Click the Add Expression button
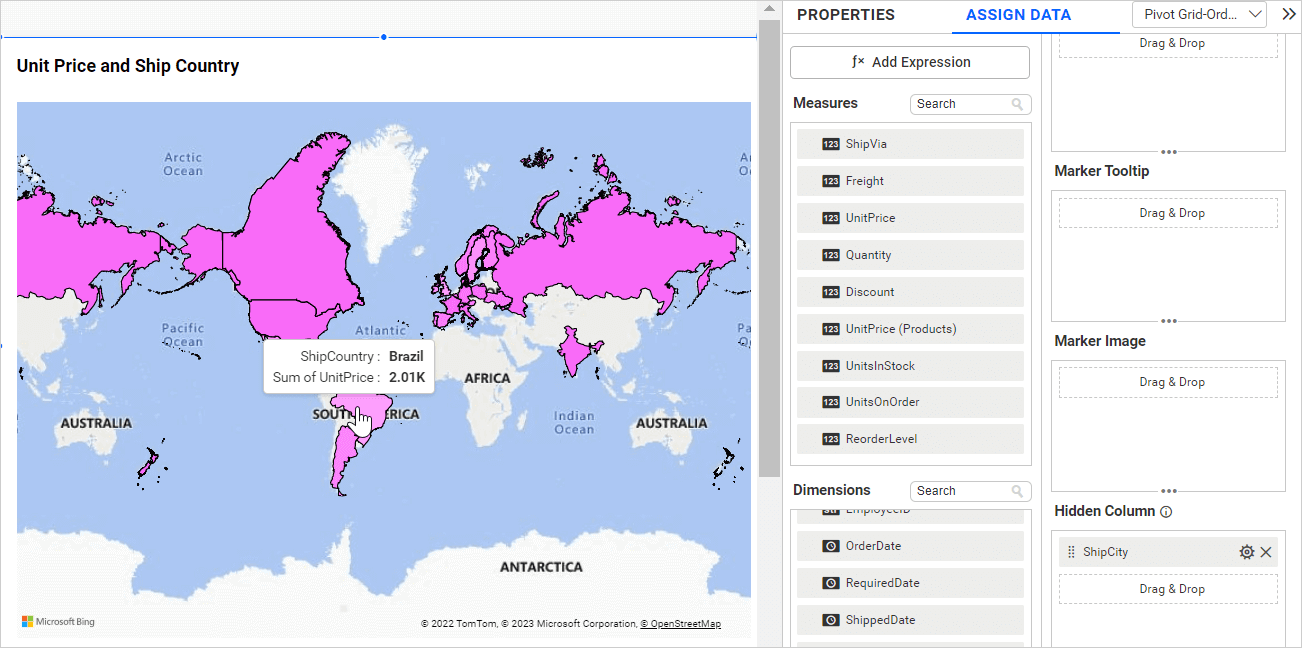The width and height of the screenshot is (1302, 648). click(x=910, y=62)
